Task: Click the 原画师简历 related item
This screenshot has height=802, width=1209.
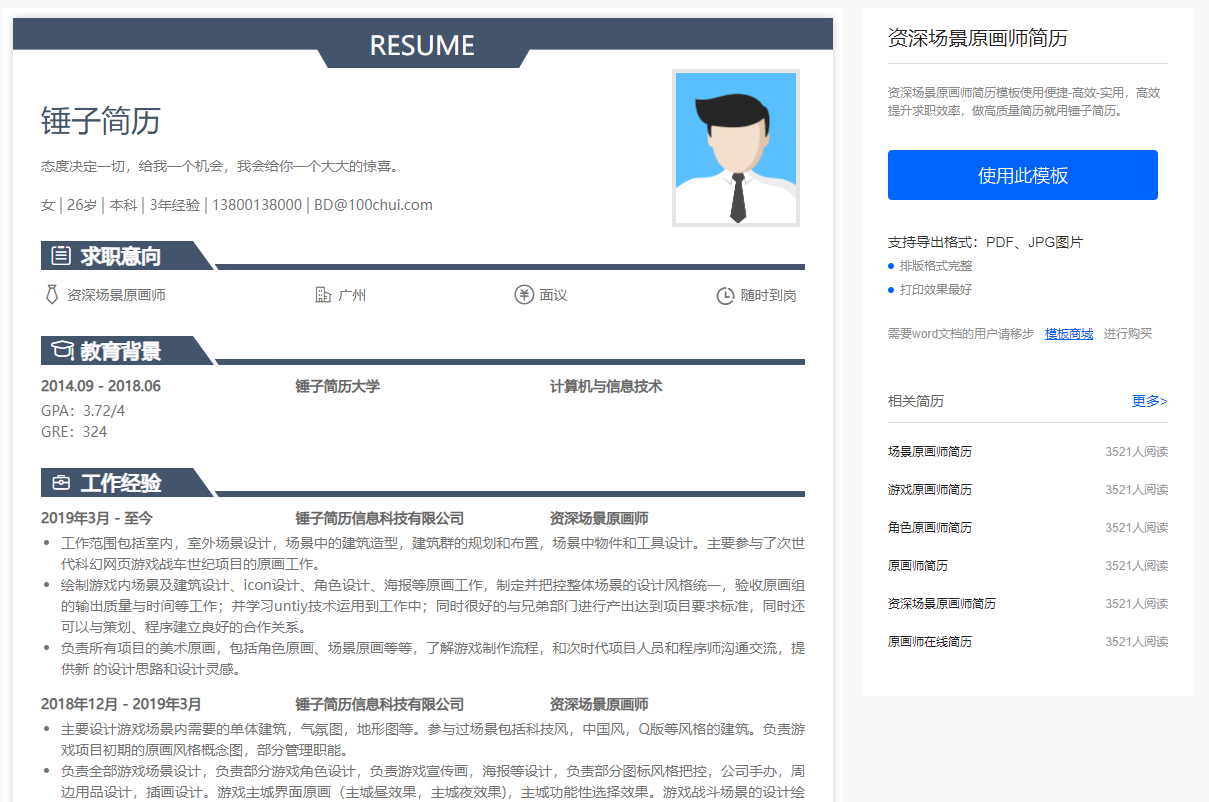Action: (x=917, y=565)
